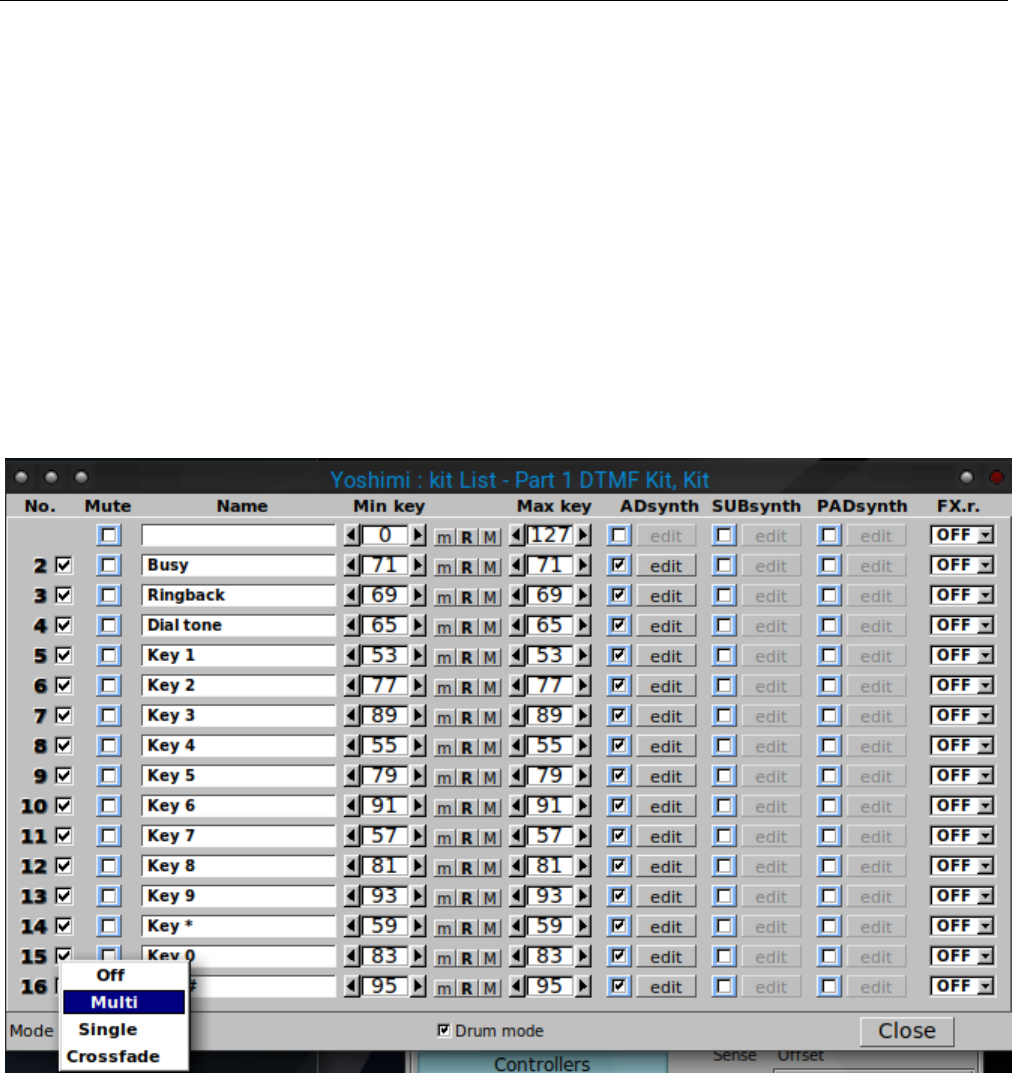
Task: Click R button on Key 9 row
Action: (x=467, y=899)
